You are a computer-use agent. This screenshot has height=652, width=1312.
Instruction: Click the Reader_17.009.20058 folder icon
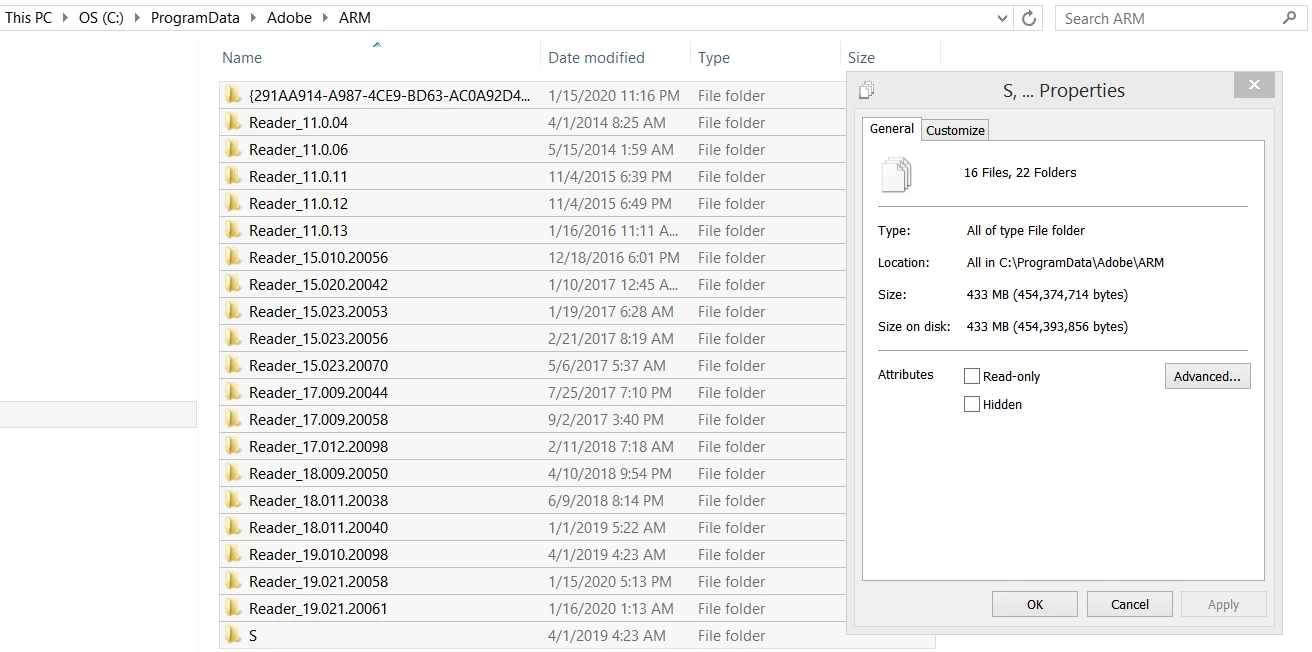pos(233,419)
